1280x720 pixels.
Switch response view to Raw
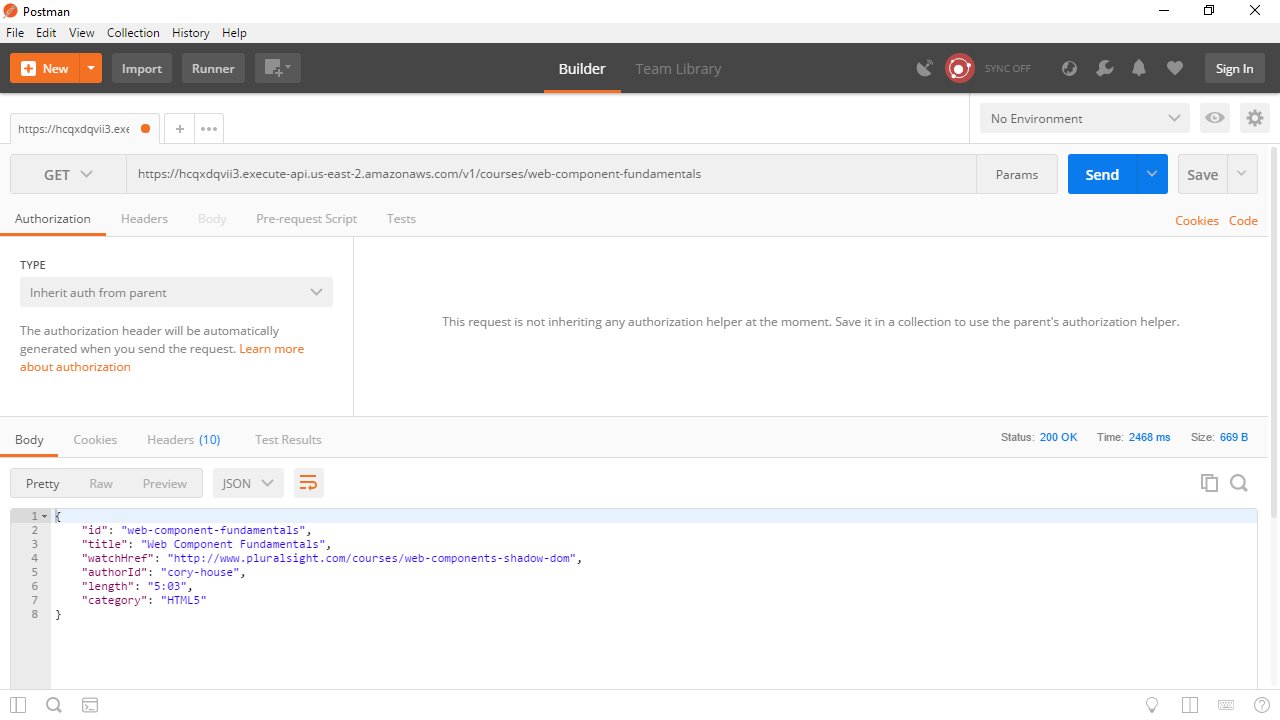click(101, 483)
